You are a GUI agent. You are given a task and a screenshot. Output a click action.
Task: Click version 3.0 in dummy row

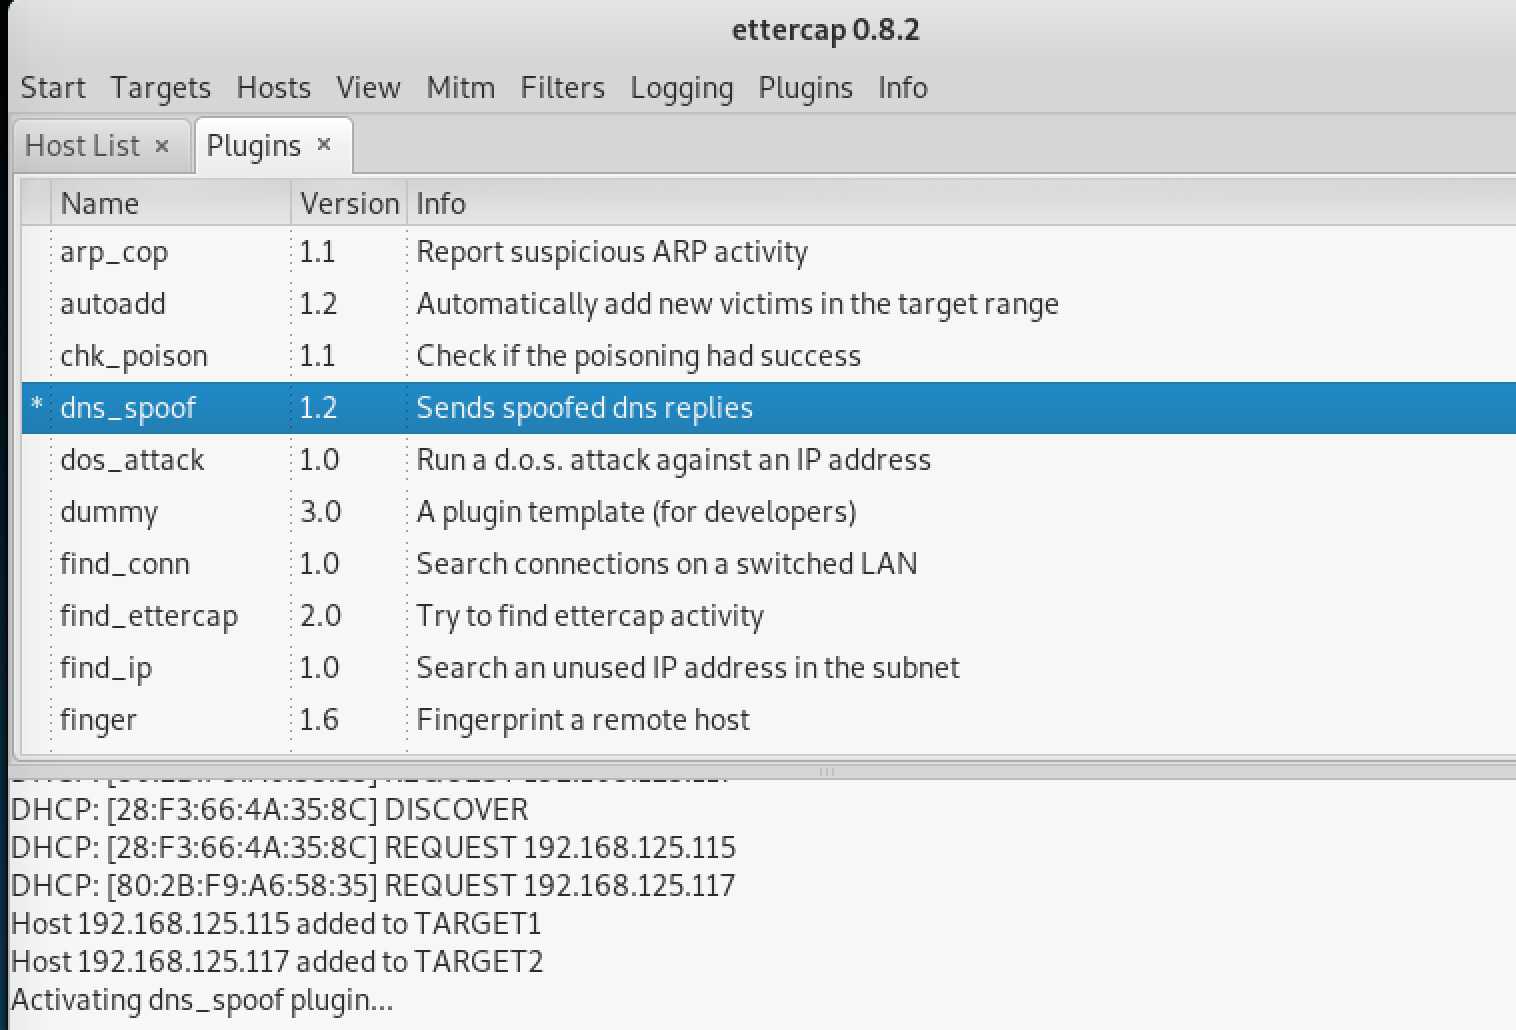tap(320, 512)
